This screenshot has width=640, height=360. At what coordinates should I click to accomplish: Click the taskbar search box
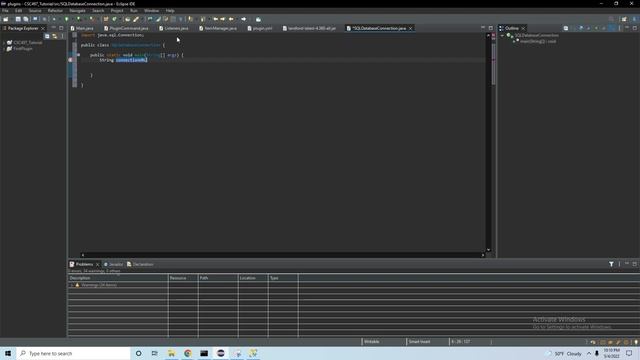(x=73, y=353)
